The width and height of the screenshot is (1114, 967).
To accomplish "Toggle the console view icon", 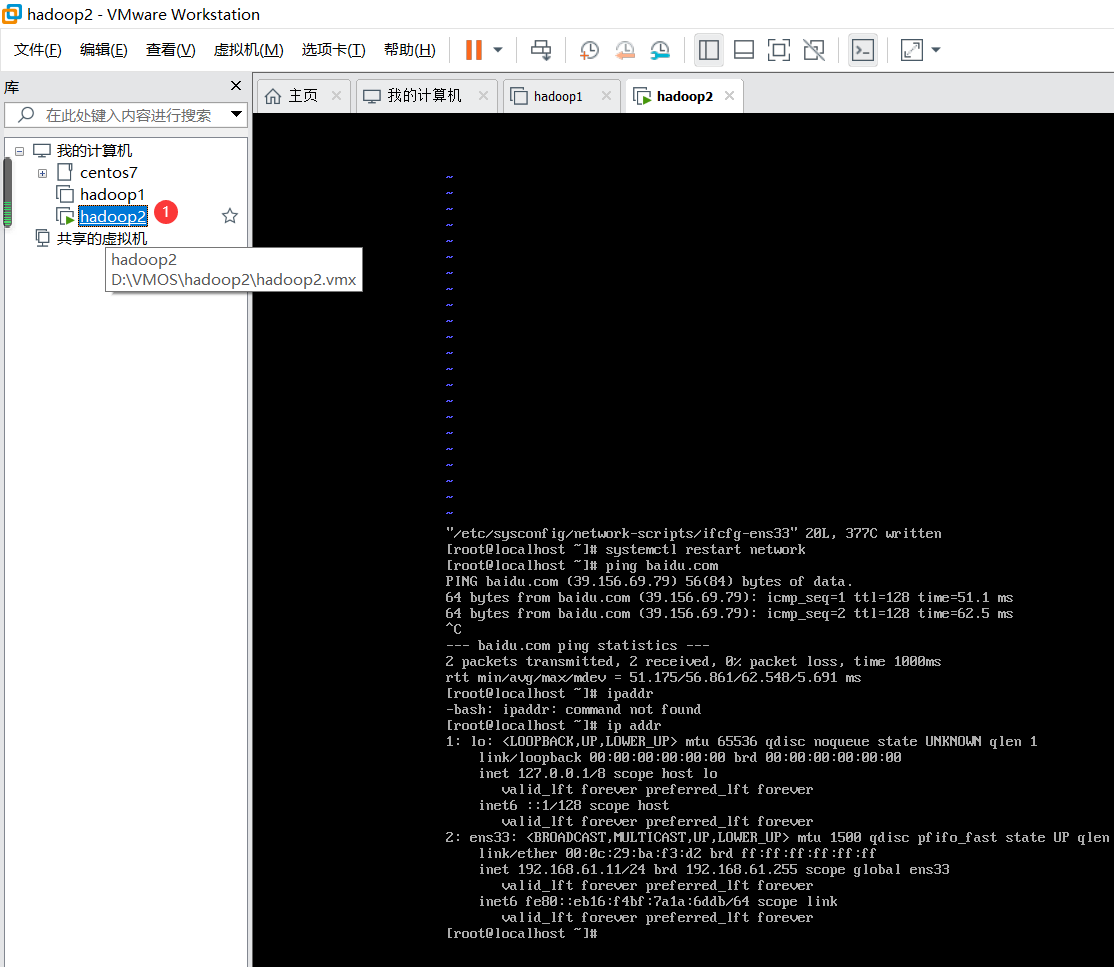I will tap(862, 50).
